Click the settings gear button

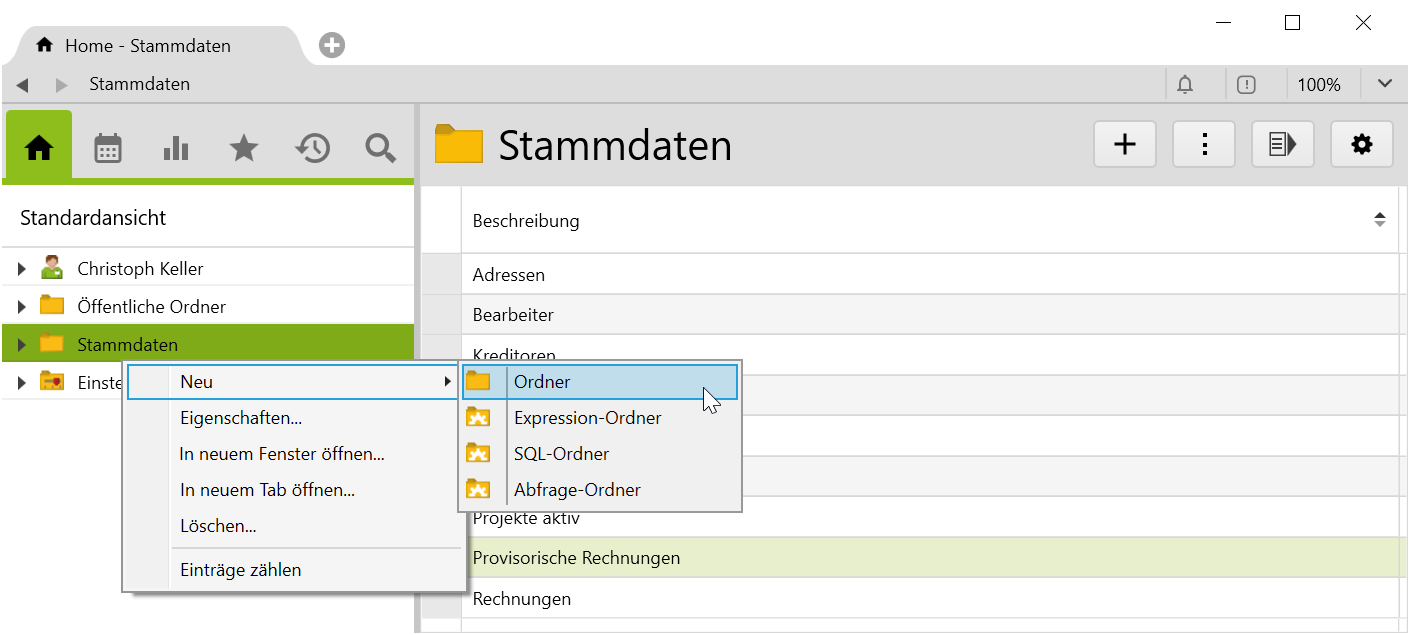[x=1361, y=145]
